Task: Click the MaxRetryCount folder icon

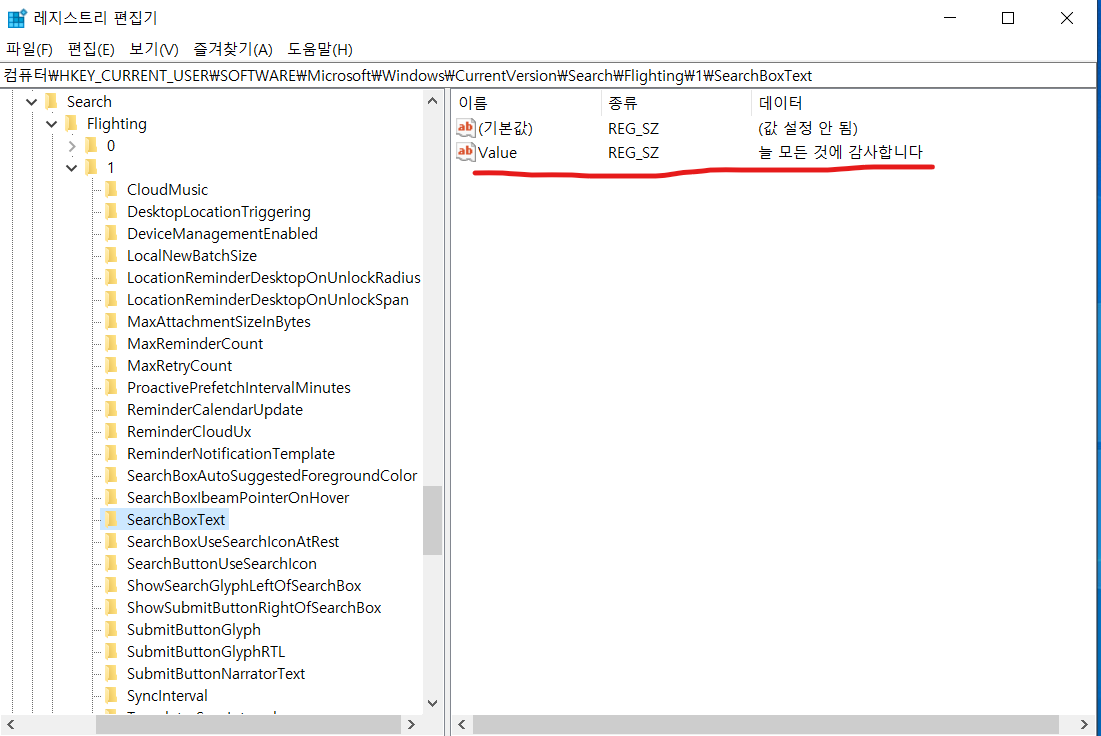Action: tap(111, 365)
